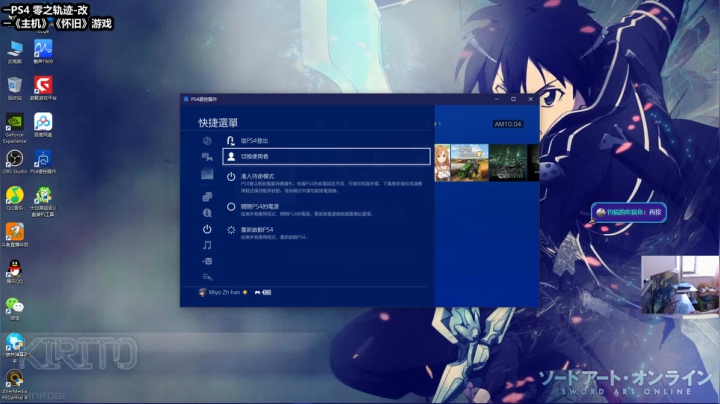
Task: Select the power icon in quick menu sidebar
Action: tap(207, 229)
